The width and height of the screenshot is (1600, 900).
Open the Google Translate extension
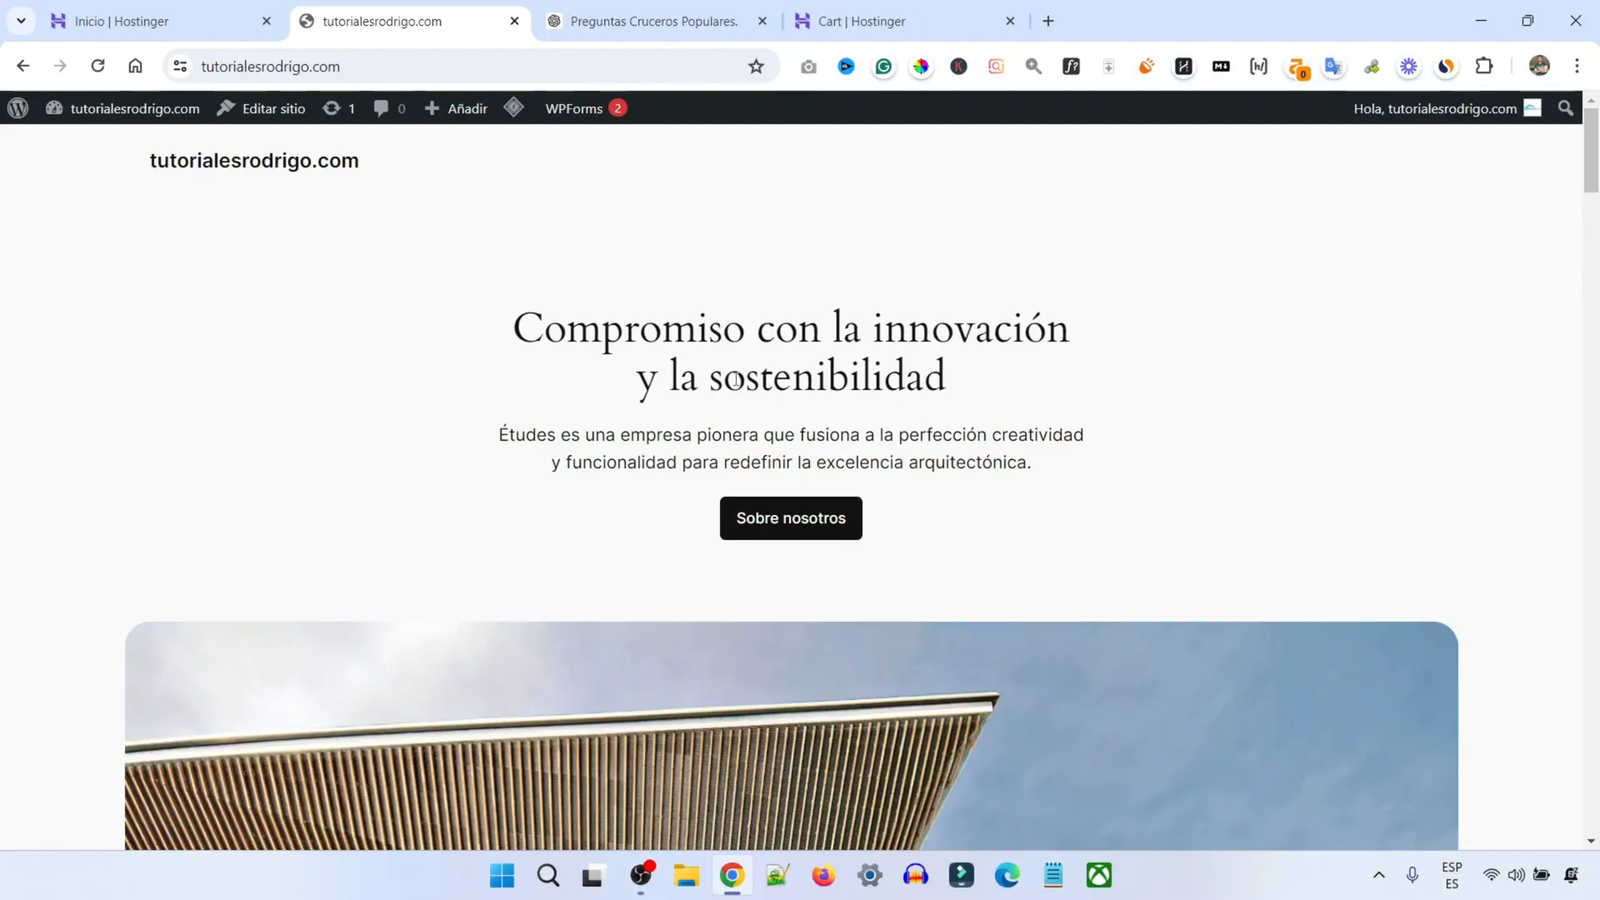click(x=1333, y=66)
